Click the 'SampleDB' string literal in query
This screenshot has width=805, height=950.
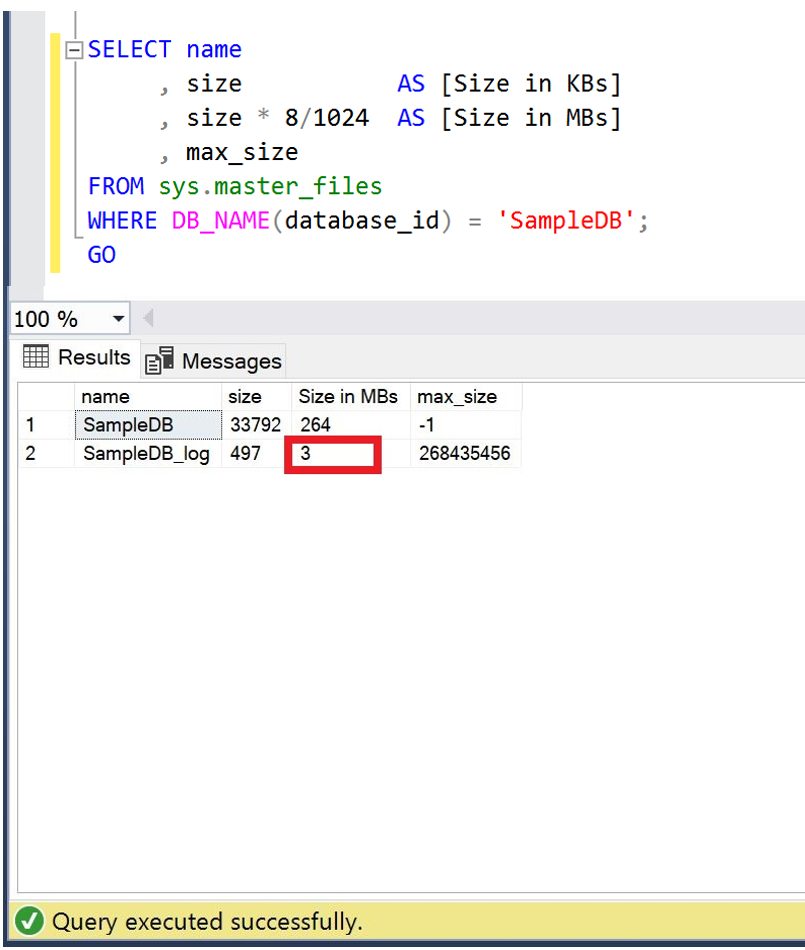[568, 221]
